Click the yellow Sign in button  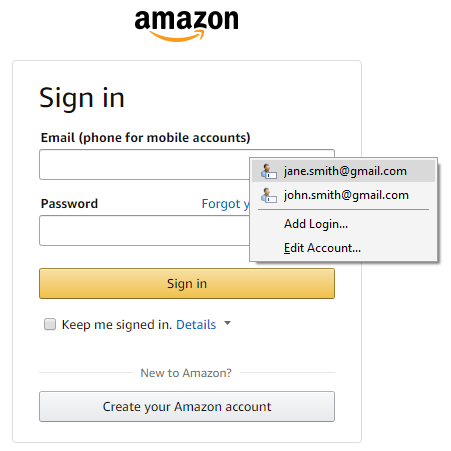[187, 284]
